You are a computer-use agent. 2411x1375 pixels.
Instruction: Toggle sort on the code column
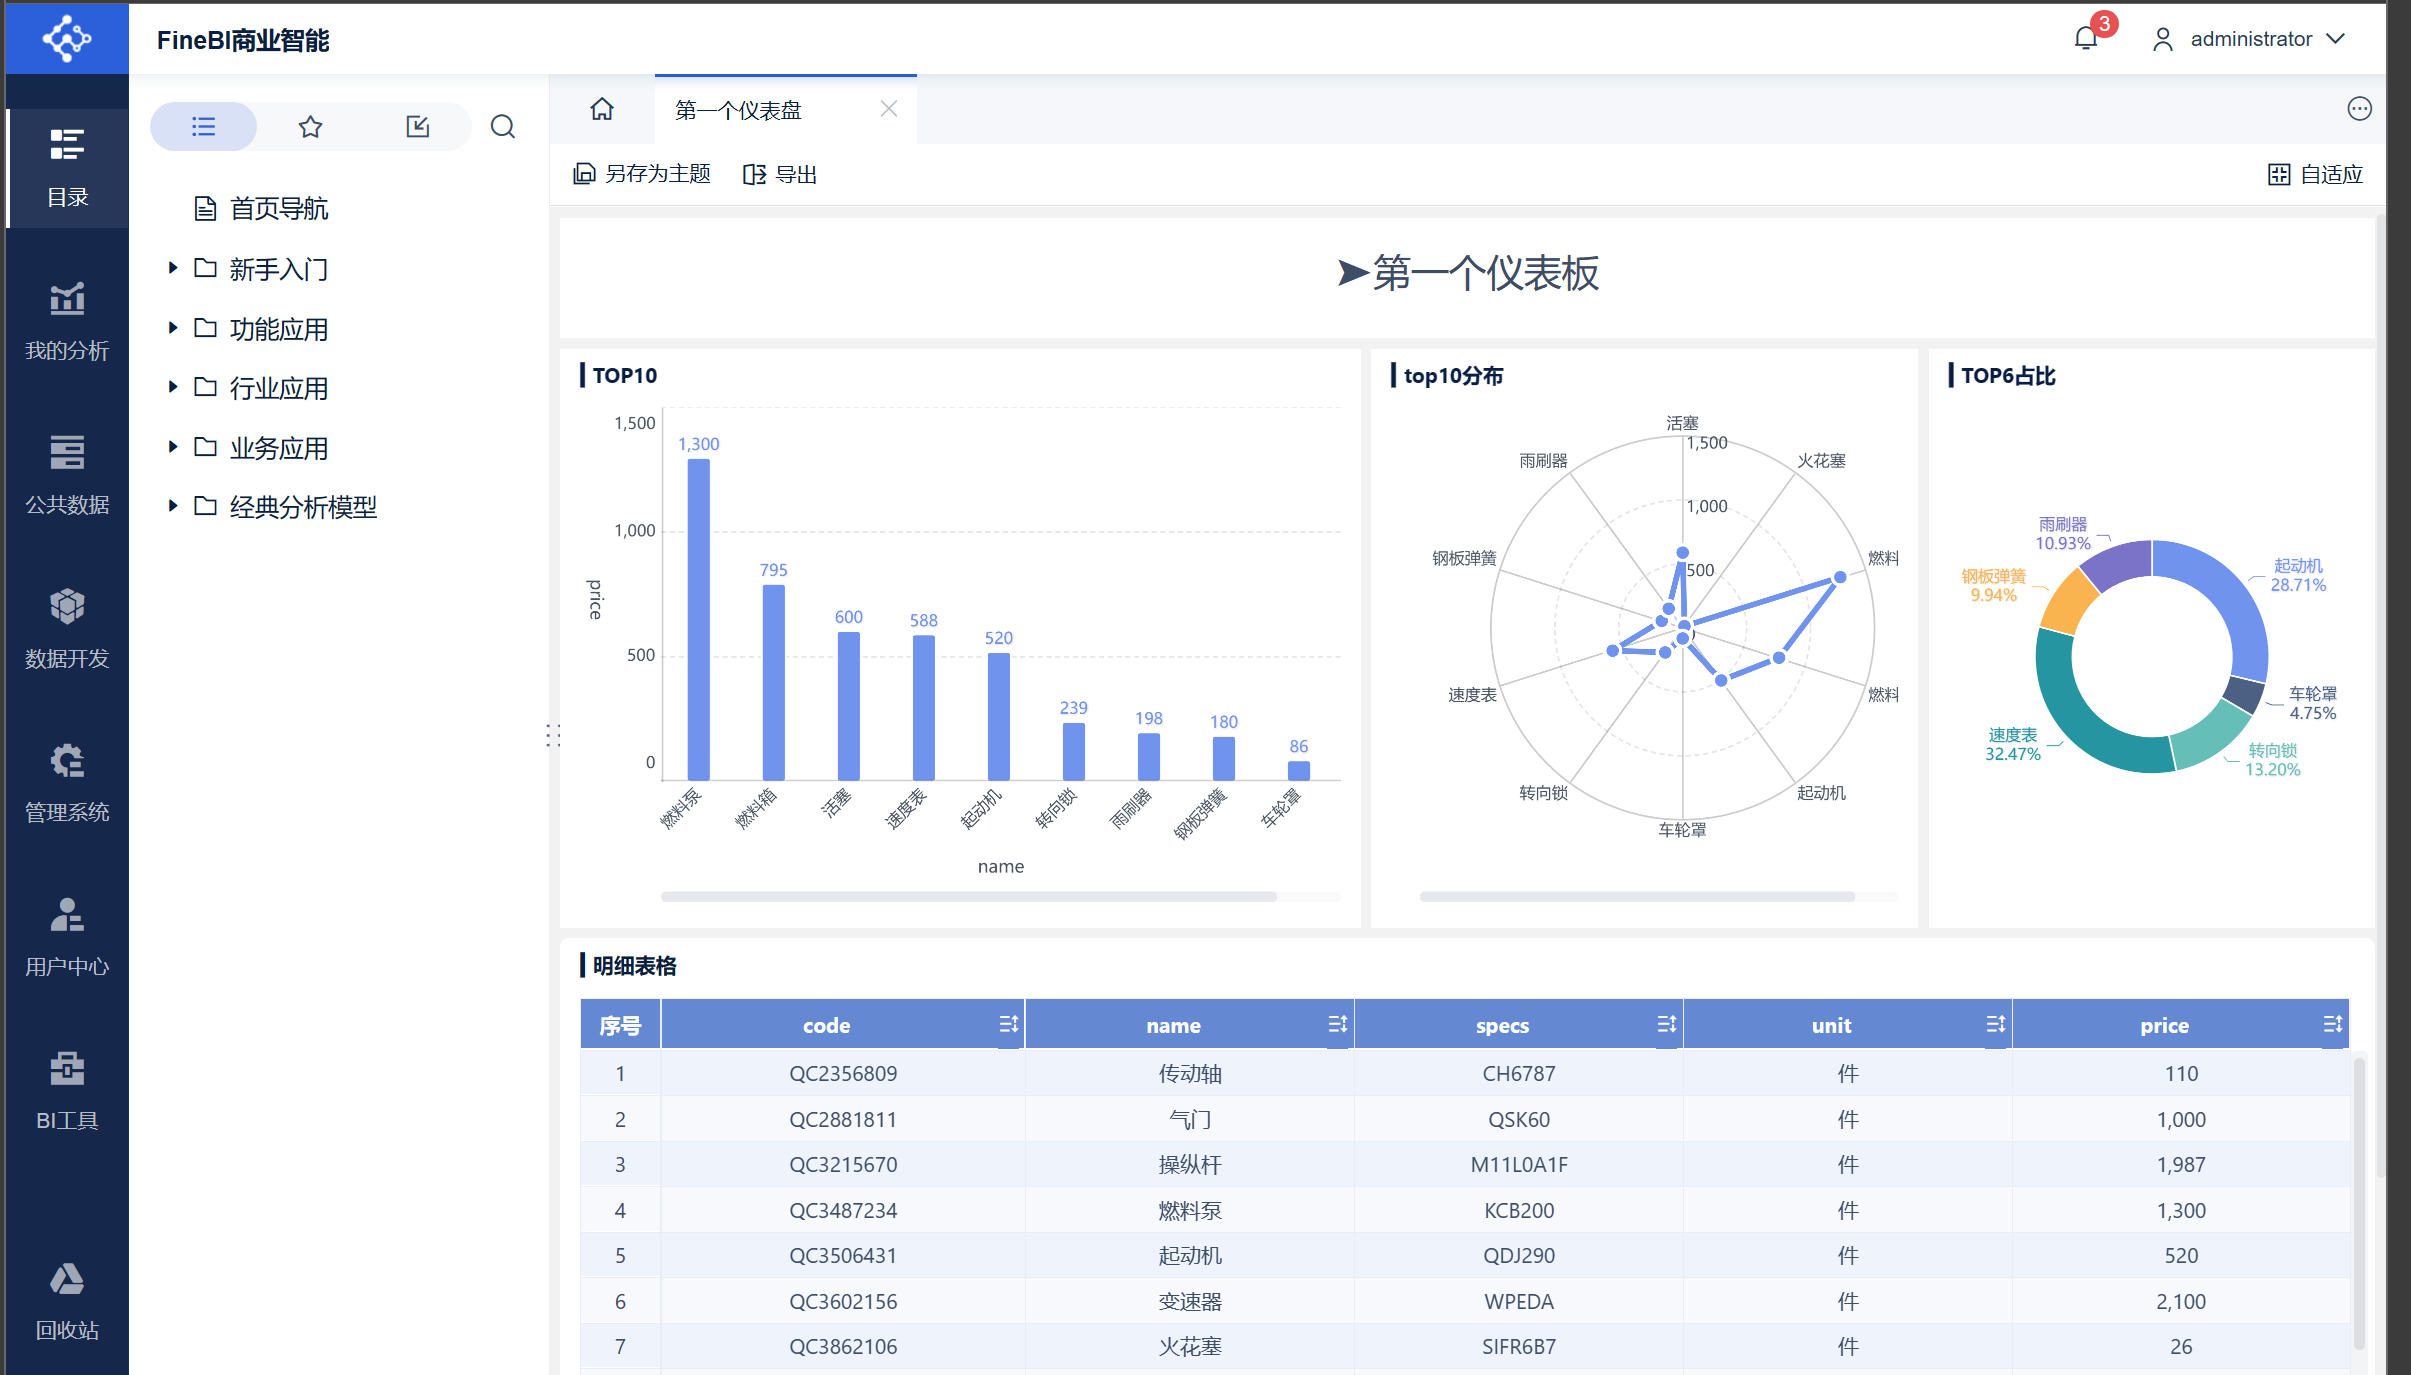1008,1024
